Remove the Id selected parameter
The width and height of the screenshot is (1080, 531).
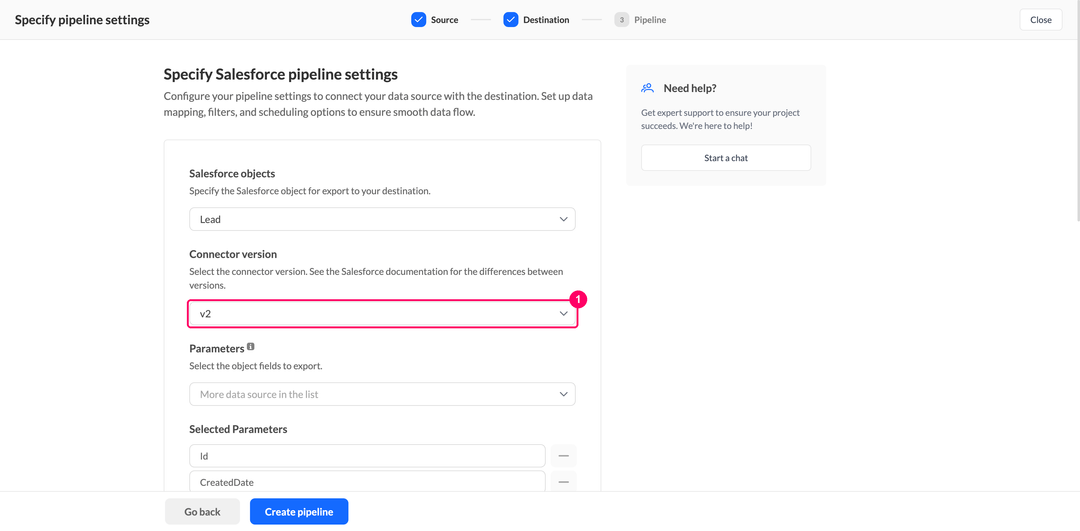(563, 456)
